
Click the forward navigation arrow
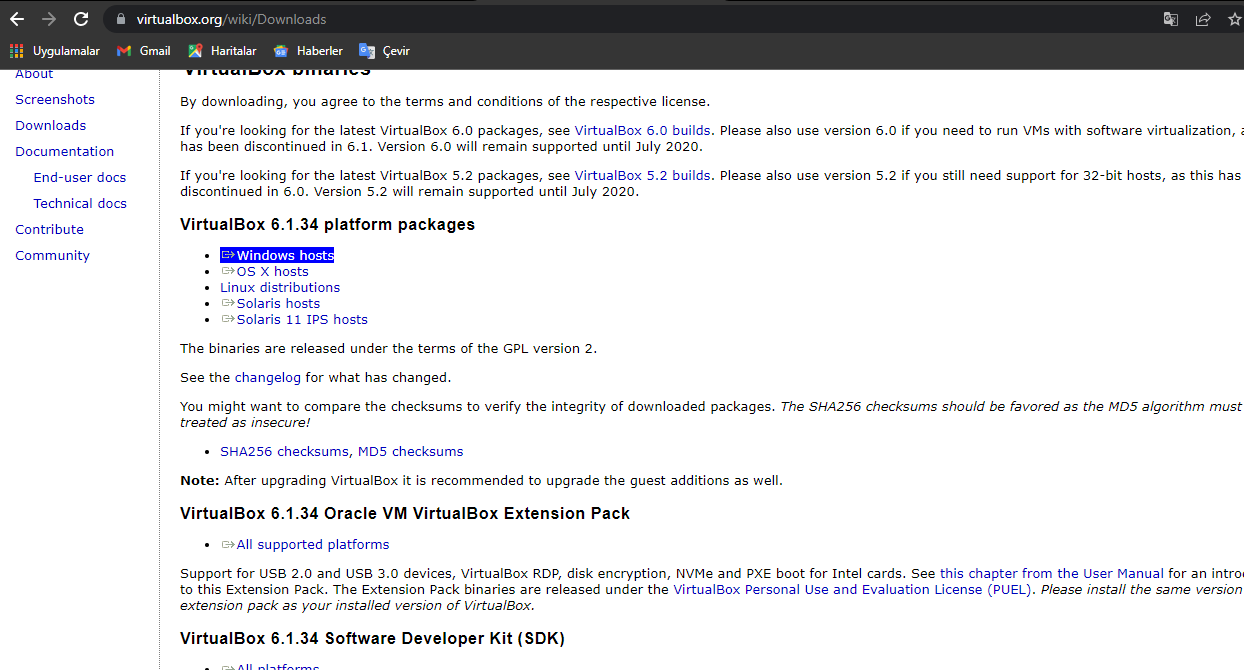pyautogui.click(x=49, y=19)
